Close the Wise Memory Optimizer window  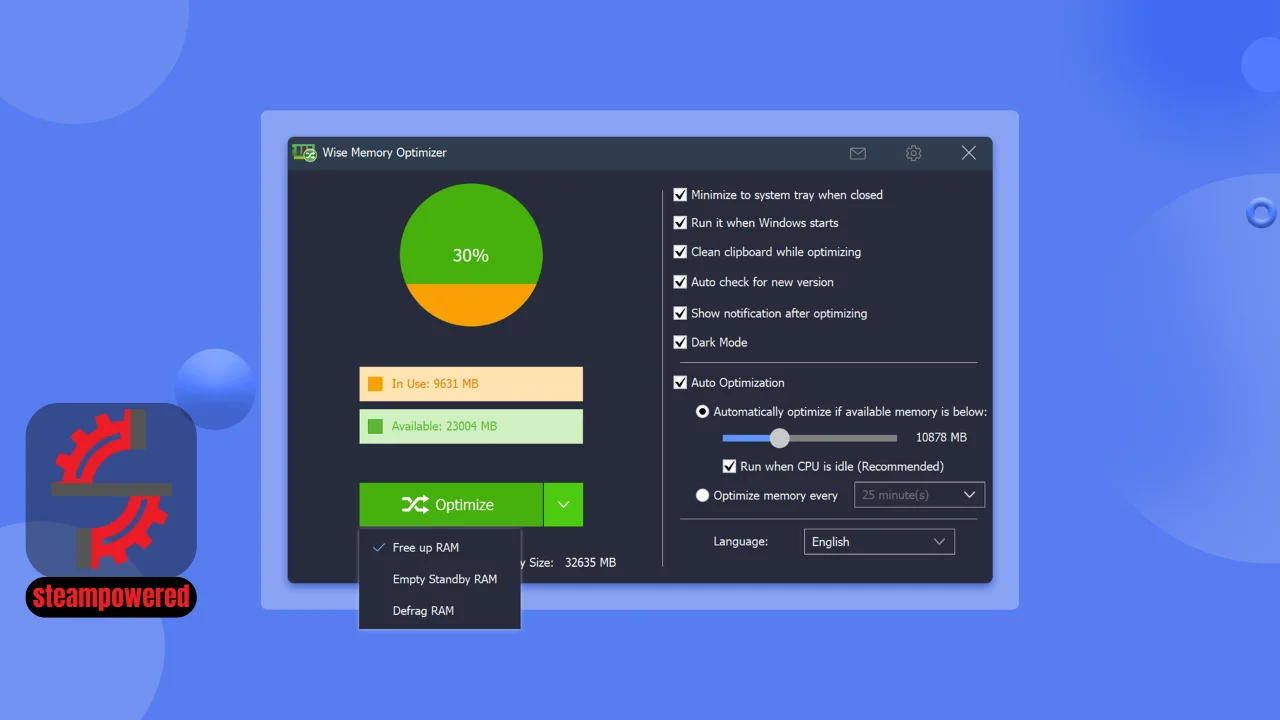[968, 153]
